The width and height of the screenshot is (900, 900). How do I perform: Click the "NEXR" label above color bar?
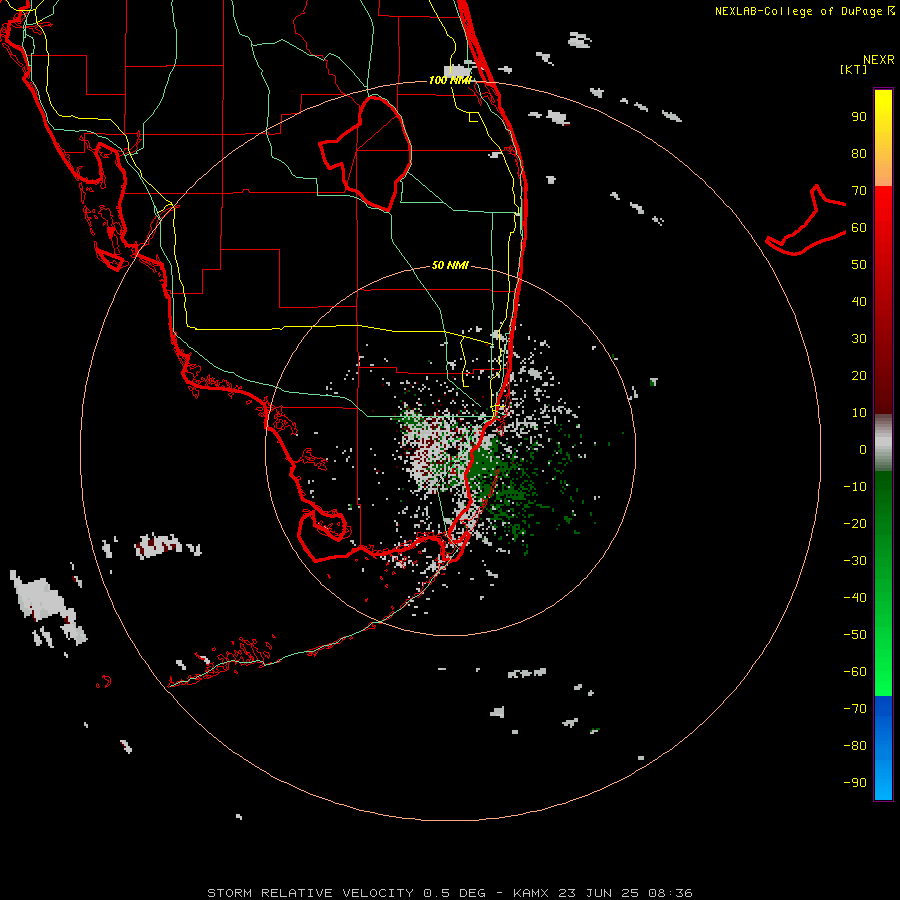(879, 60)
